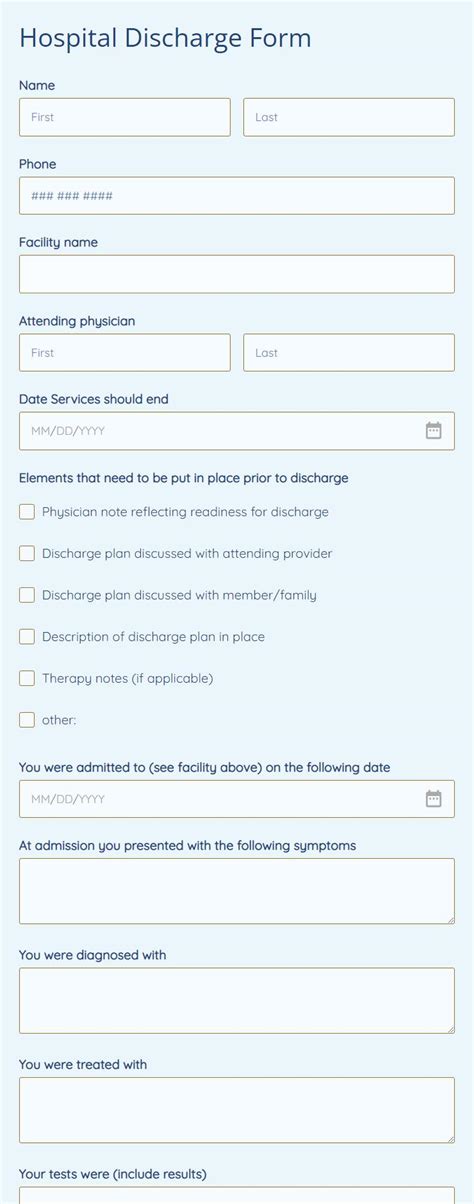Click the Name Last input field

click(x=349, y=117)
